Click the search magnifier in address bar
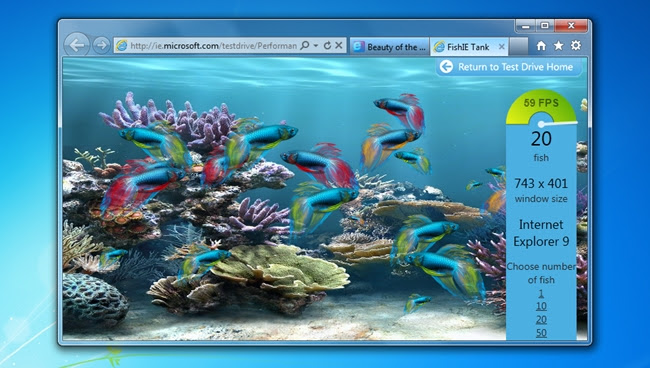This screenshot has height=368, width=650. pos(305,45)
